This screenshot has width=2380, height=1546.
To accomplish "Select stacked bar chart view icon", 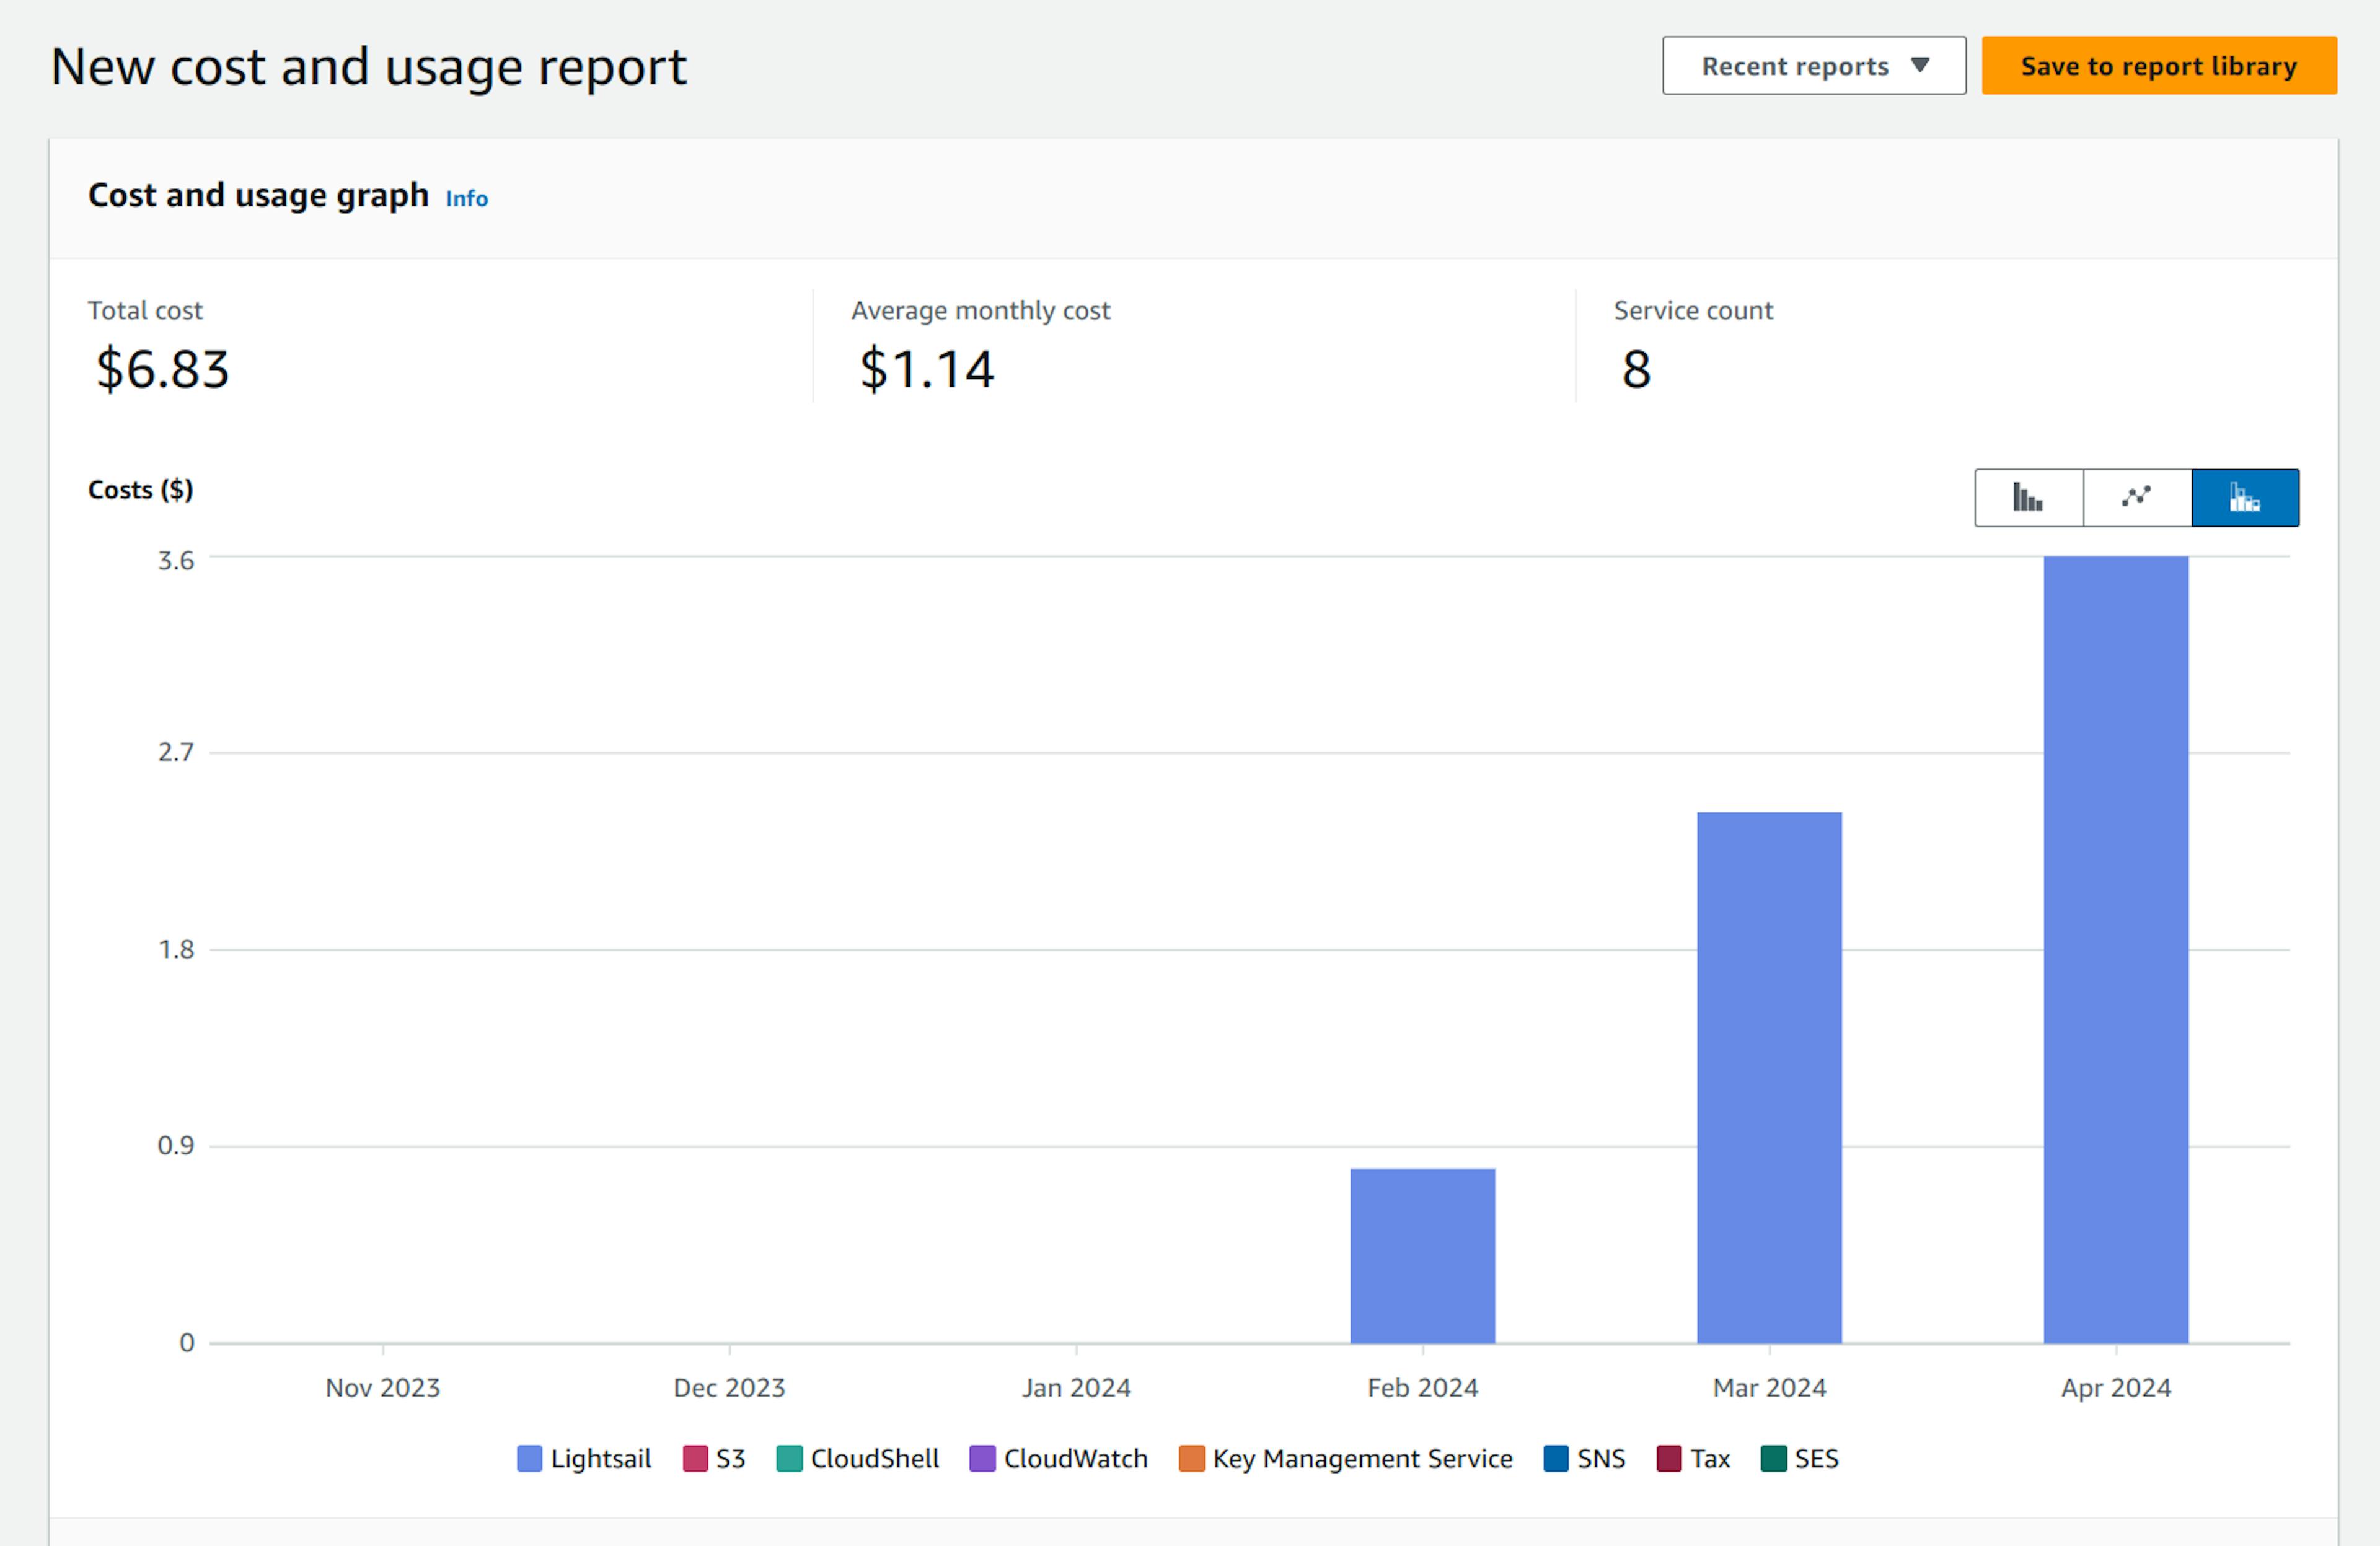I will point(2245,497).
